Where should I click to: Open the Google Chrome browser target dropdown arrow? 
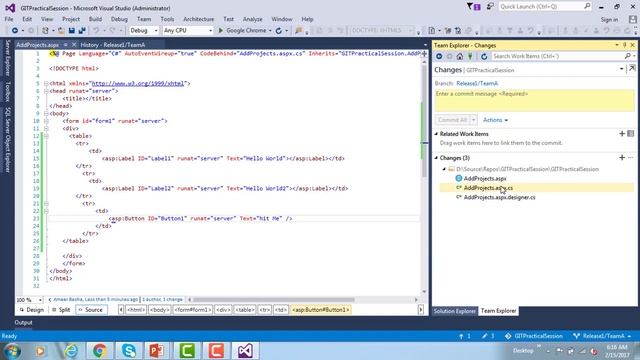point(270,31)
